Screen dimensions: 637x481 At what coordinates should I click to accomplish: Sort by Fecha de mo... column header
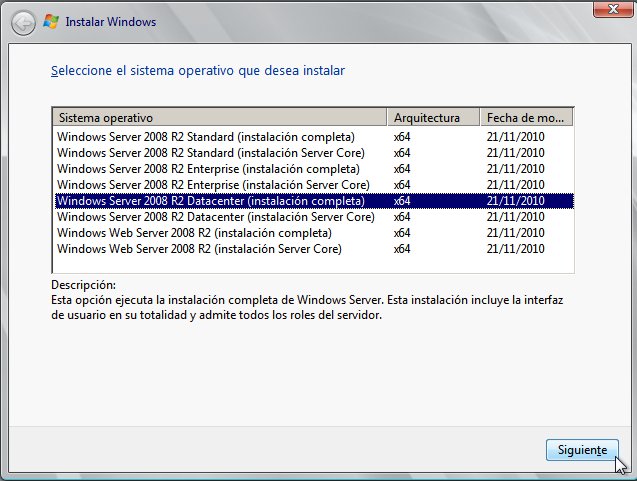click(526, 117)
